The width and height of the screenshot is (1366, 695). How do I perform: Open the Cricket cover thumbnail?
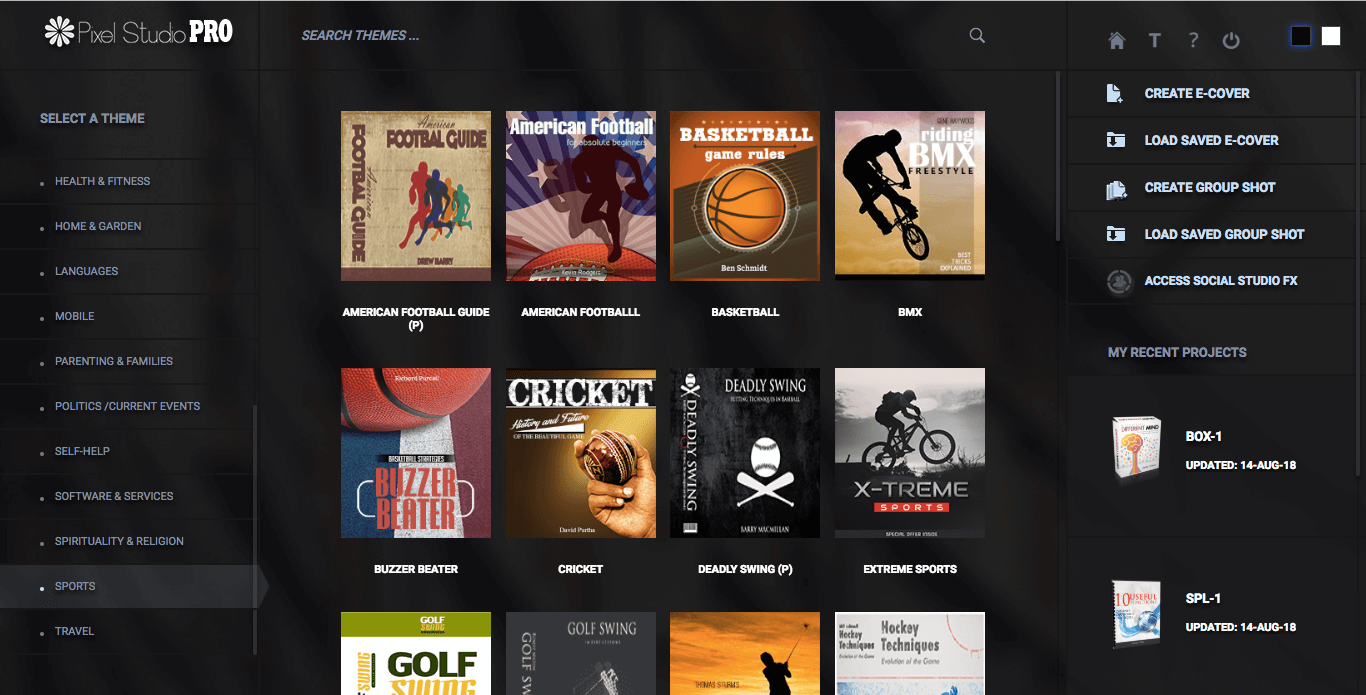581,453
